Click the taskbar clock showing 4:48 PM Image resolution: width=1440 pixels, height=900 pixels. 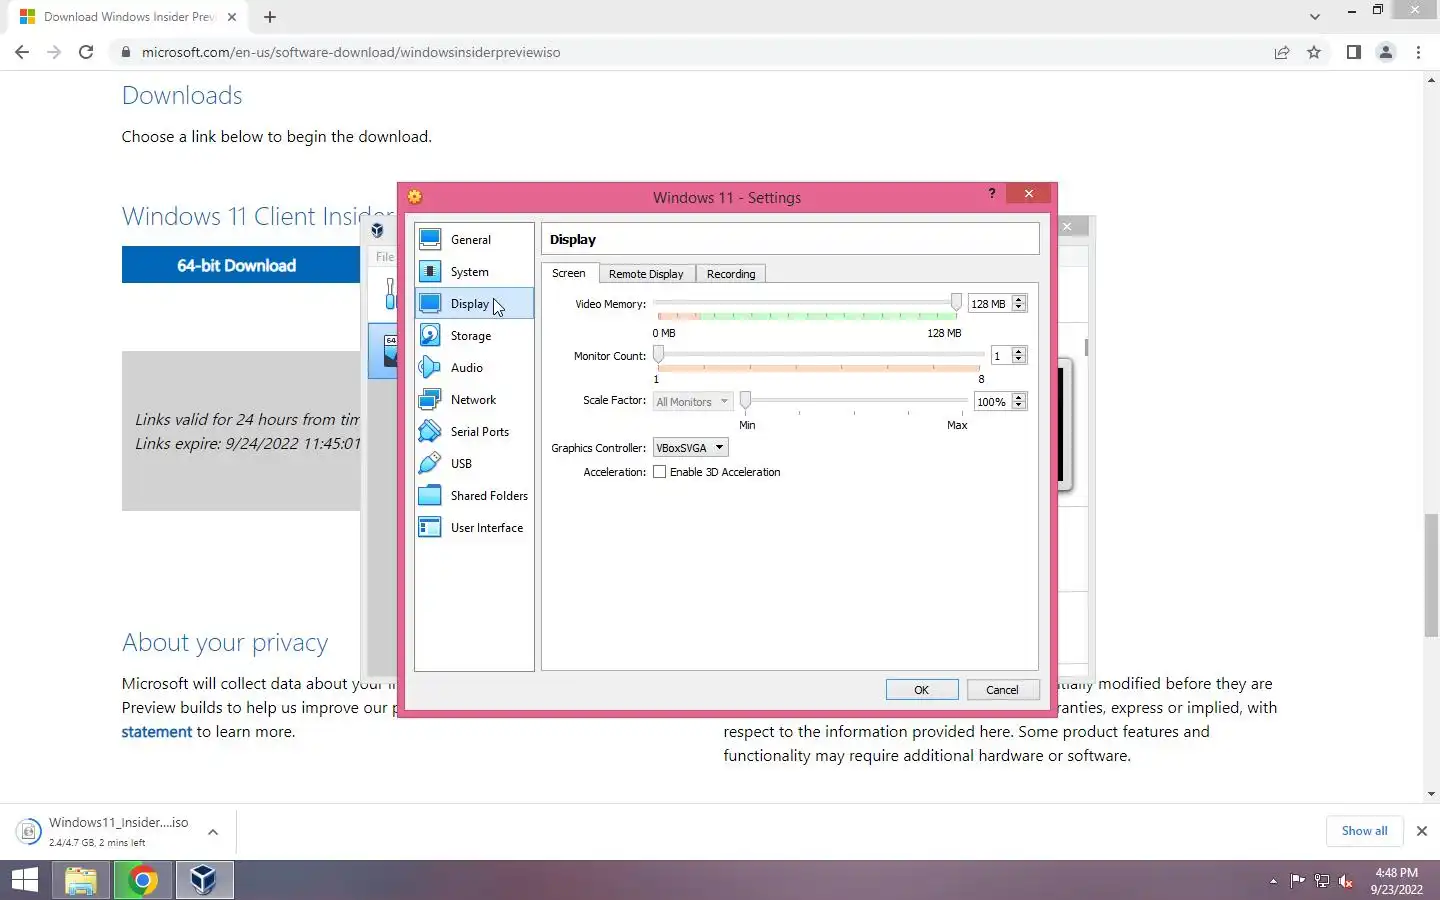(1397, 881)
